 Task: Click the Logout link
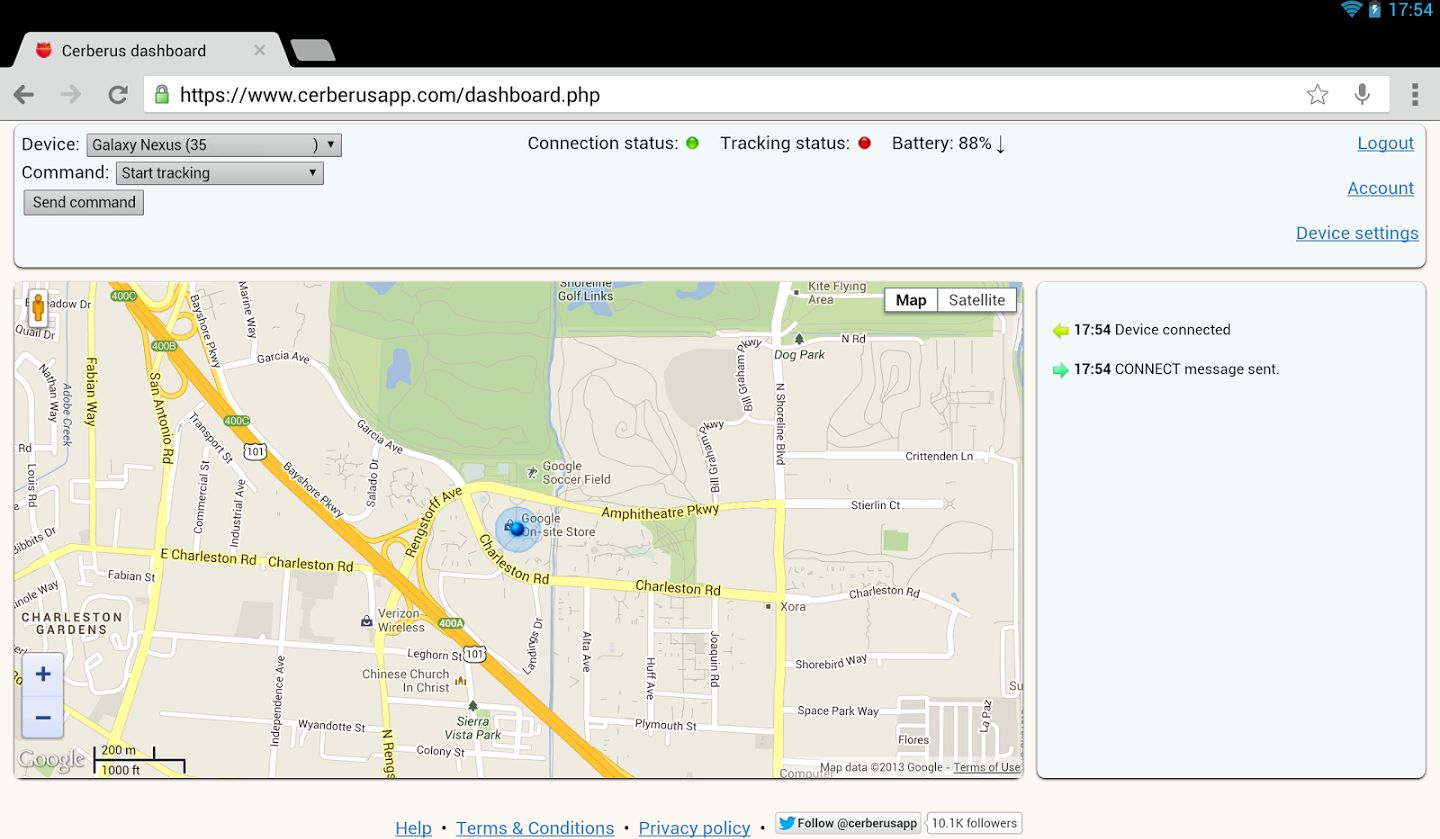(1385, 143)
